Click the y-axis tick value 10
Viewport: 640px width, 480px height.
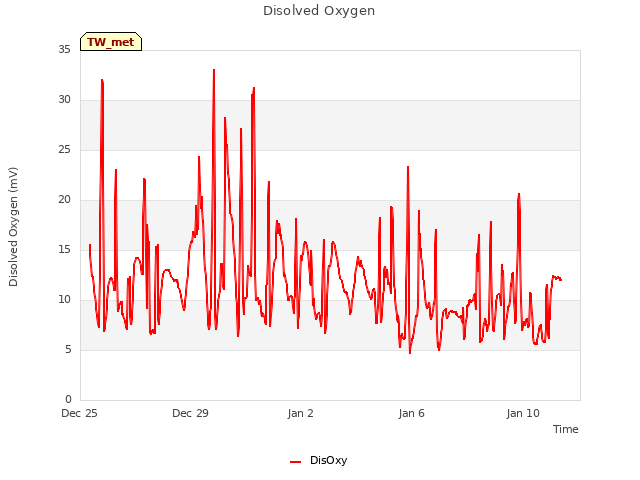(64, 300)
